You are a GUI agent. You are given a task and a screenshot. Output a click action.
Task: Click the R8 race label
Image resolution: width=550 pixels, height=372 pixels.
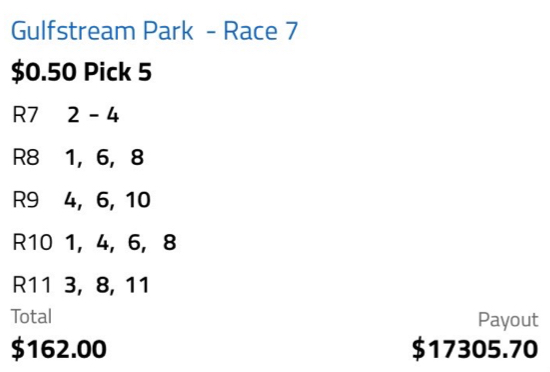26,157
